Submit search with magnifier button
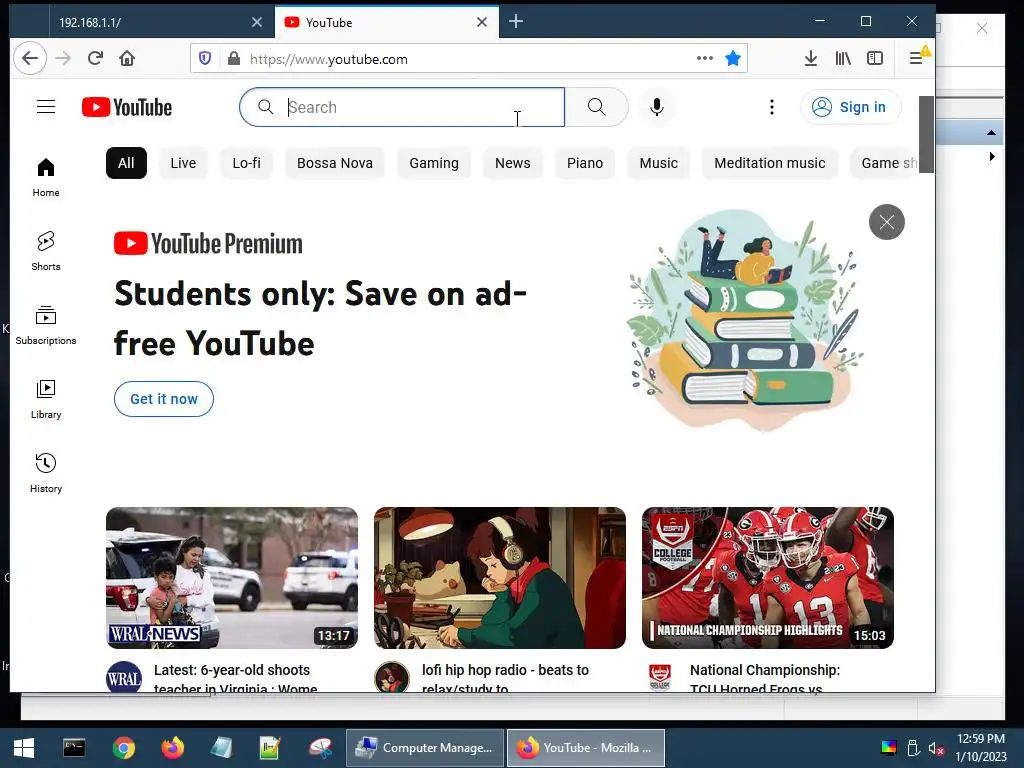 click(x=596, y=107)
